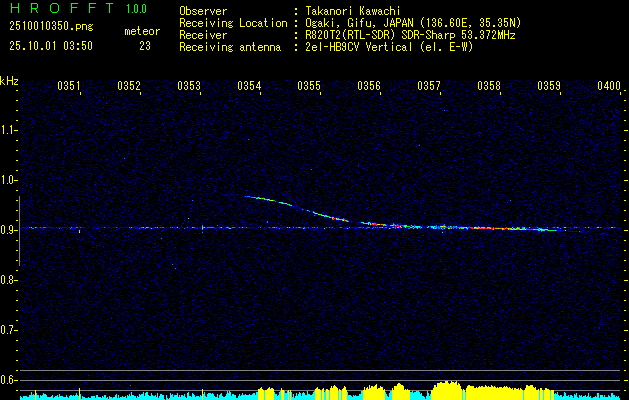This screenshot has width=629, height=400.
Task: Click the kHz unit label
Action: click(x=10, y=81)
